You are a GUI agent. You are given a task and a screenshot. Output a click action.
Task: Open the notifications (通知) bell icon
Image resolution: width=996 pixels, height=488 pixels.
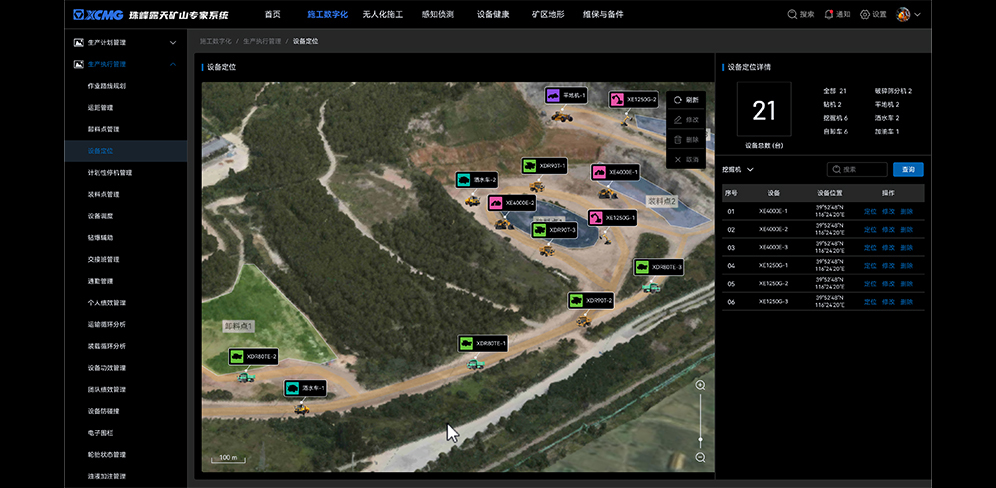point(829,14)
